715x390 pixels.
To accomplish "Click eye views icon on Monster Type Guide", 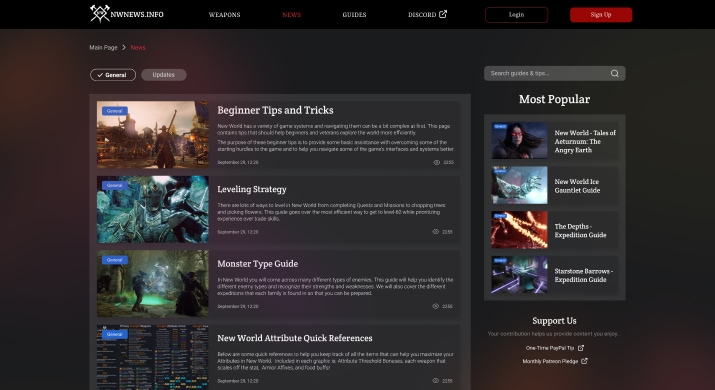I will pyautogui.click(x=435, y=306).
